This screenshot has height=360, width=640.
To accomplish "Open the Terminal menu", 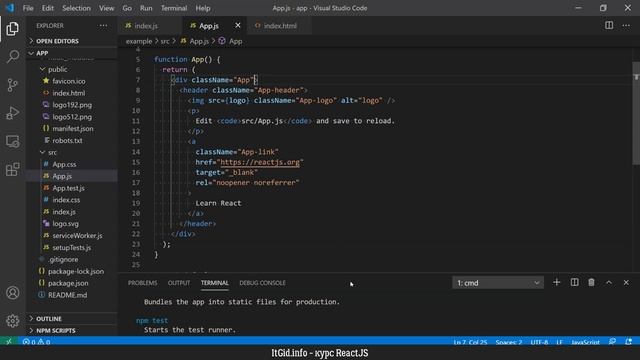I will tap(174, 8).
